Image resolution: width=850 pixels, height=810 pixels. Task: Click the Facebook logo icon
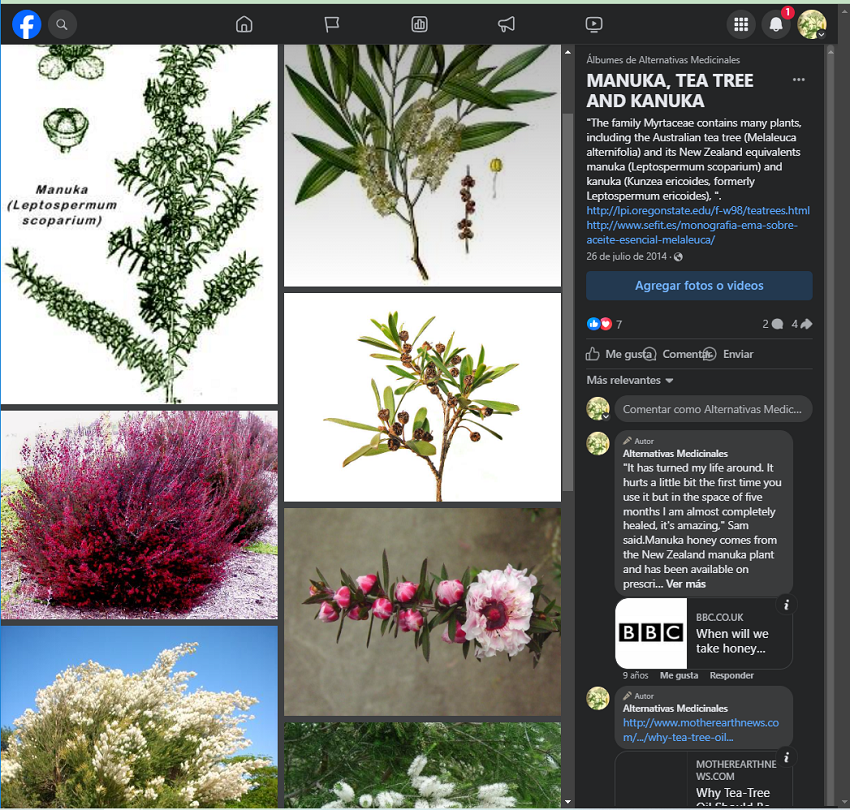27,24
